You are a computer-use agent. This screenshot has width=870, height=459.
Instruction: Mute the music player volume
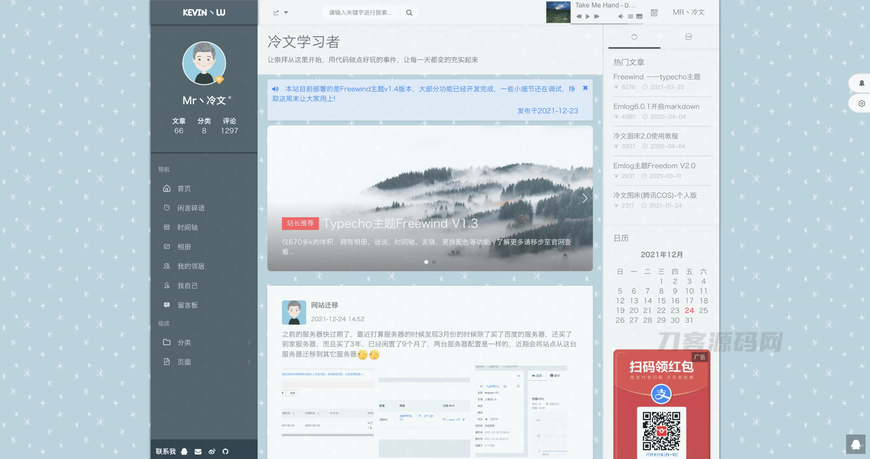click(620, 16)
